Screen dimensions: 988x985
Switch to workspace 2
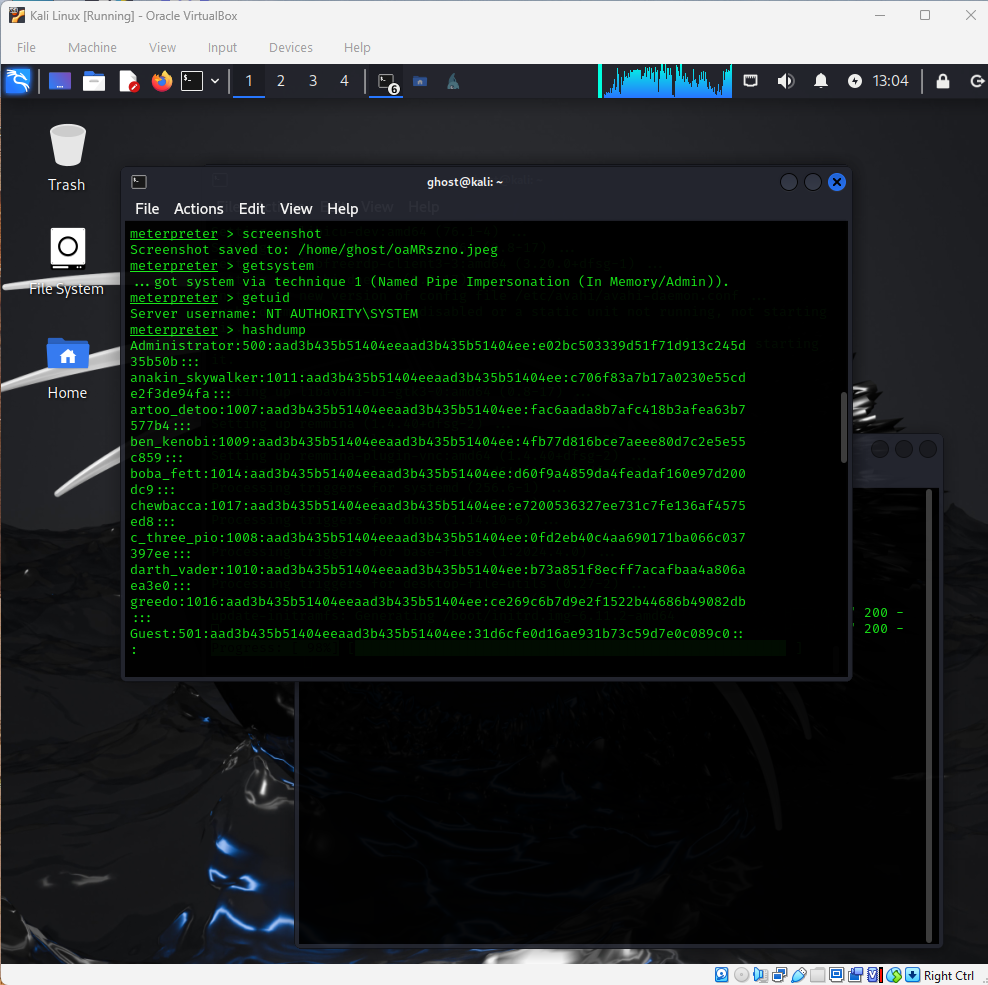click(x=281, y=81)
